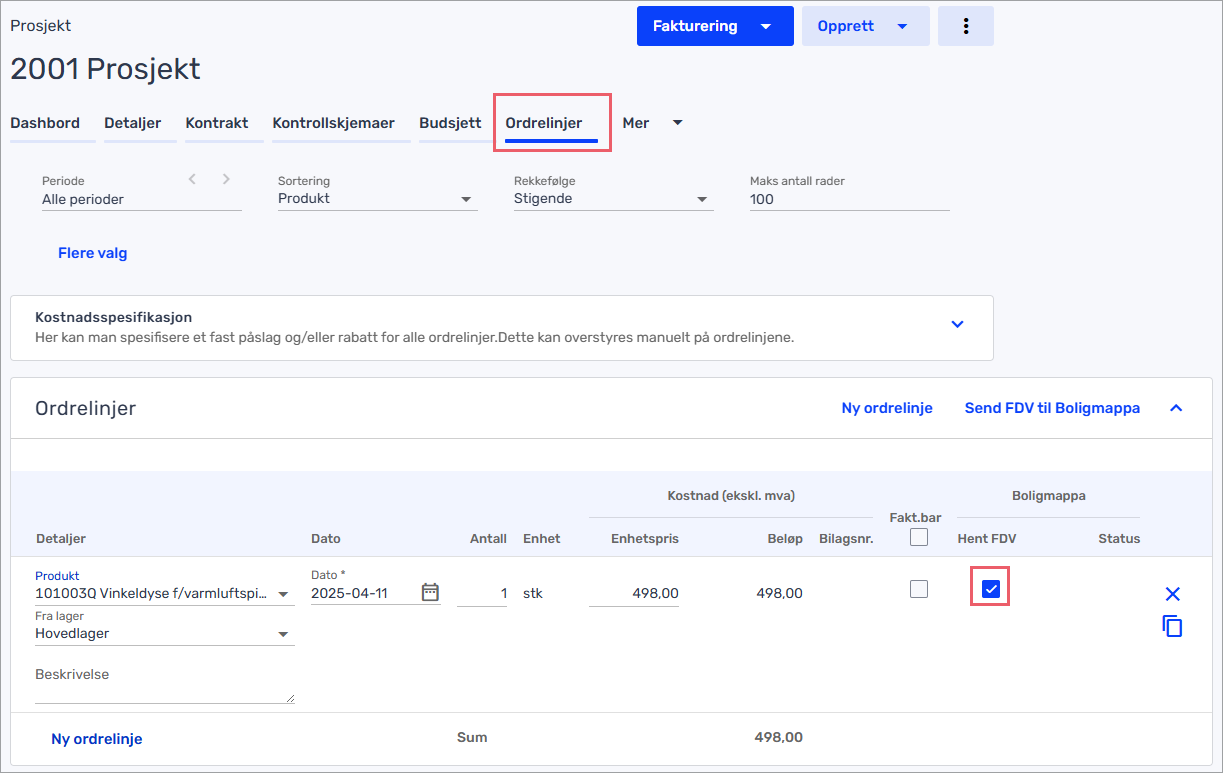Image resolution: width=1223 pixels, height=773 pixels.
Task: Click the Kostnad (ekskl. mva) column group header
Action: click(731, 495)
